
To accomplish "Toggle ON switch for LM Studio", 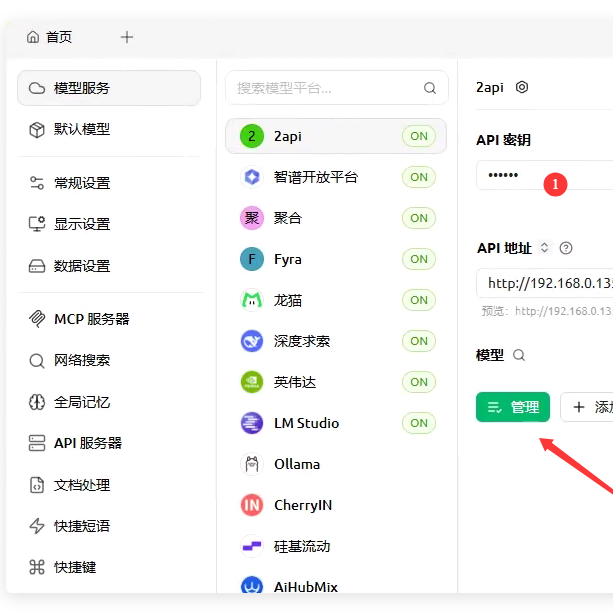I will click(x=419, y=423).
